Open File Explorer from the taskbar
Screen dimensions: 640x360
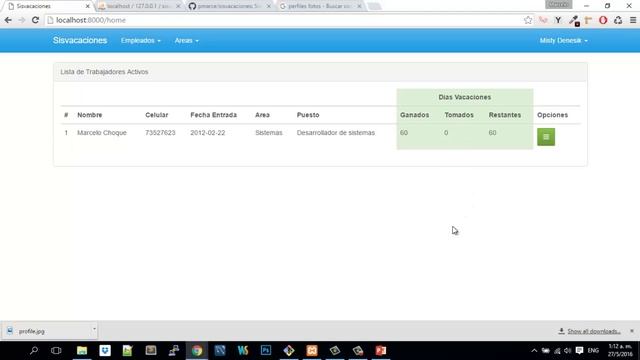(x=82, y=351)
